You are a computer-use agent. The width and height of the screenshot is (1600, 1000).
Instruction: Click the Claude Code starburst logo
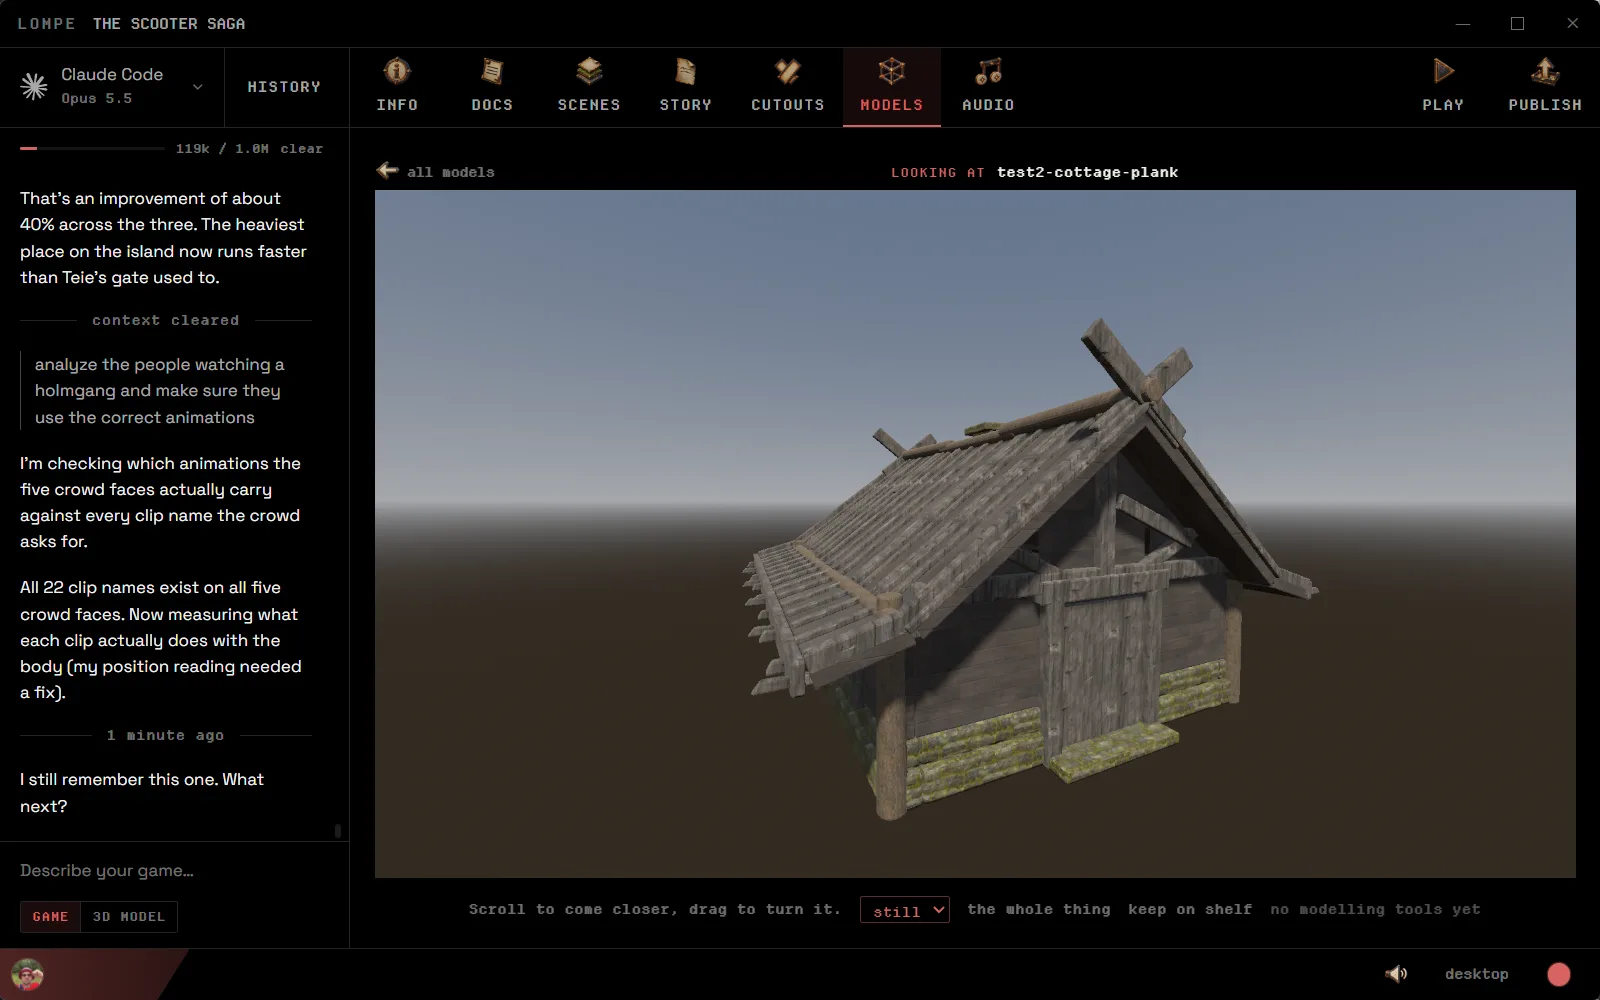point(34,87)
